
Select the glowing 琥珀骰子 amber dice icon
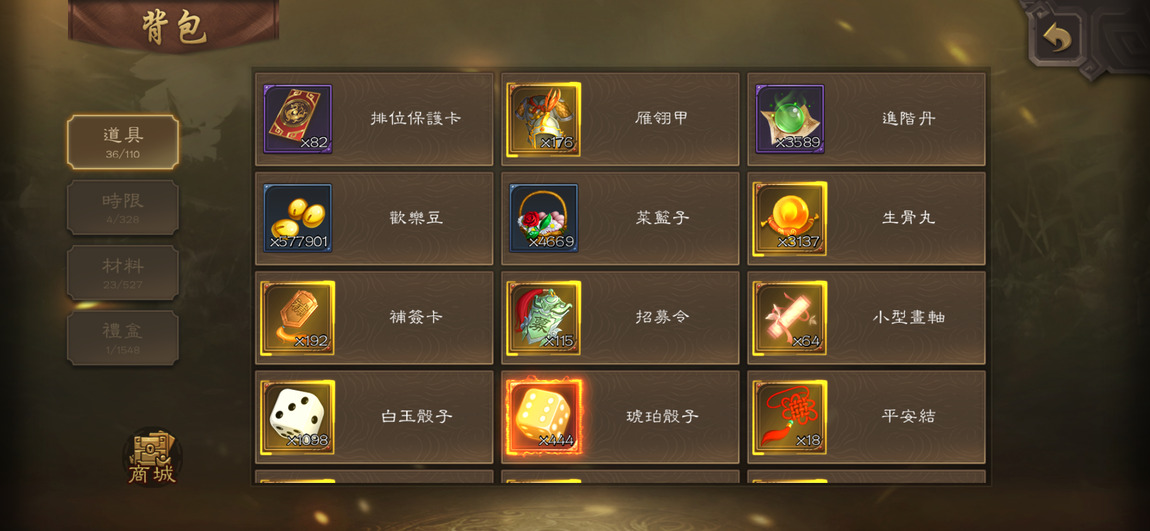pos(543,417)
